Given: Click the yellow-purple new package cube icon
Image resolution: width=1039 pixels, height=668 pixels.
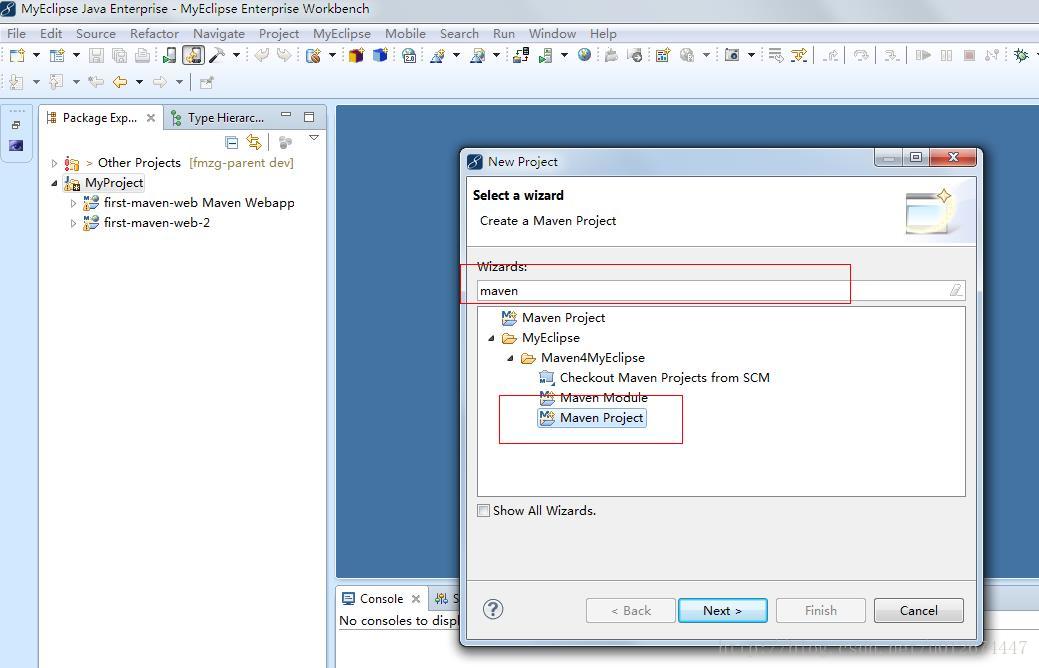Looking at the screenshot, I should pos(356,56).
